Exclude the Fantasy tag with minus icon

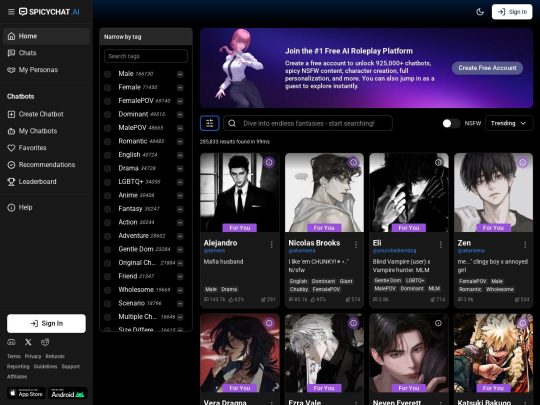tap(180, 209)
